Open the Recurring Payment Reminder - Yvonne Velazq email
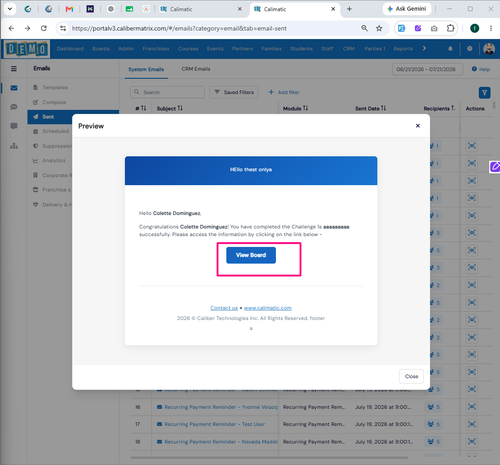Screen dimensions: 500x465 [221, 407]
